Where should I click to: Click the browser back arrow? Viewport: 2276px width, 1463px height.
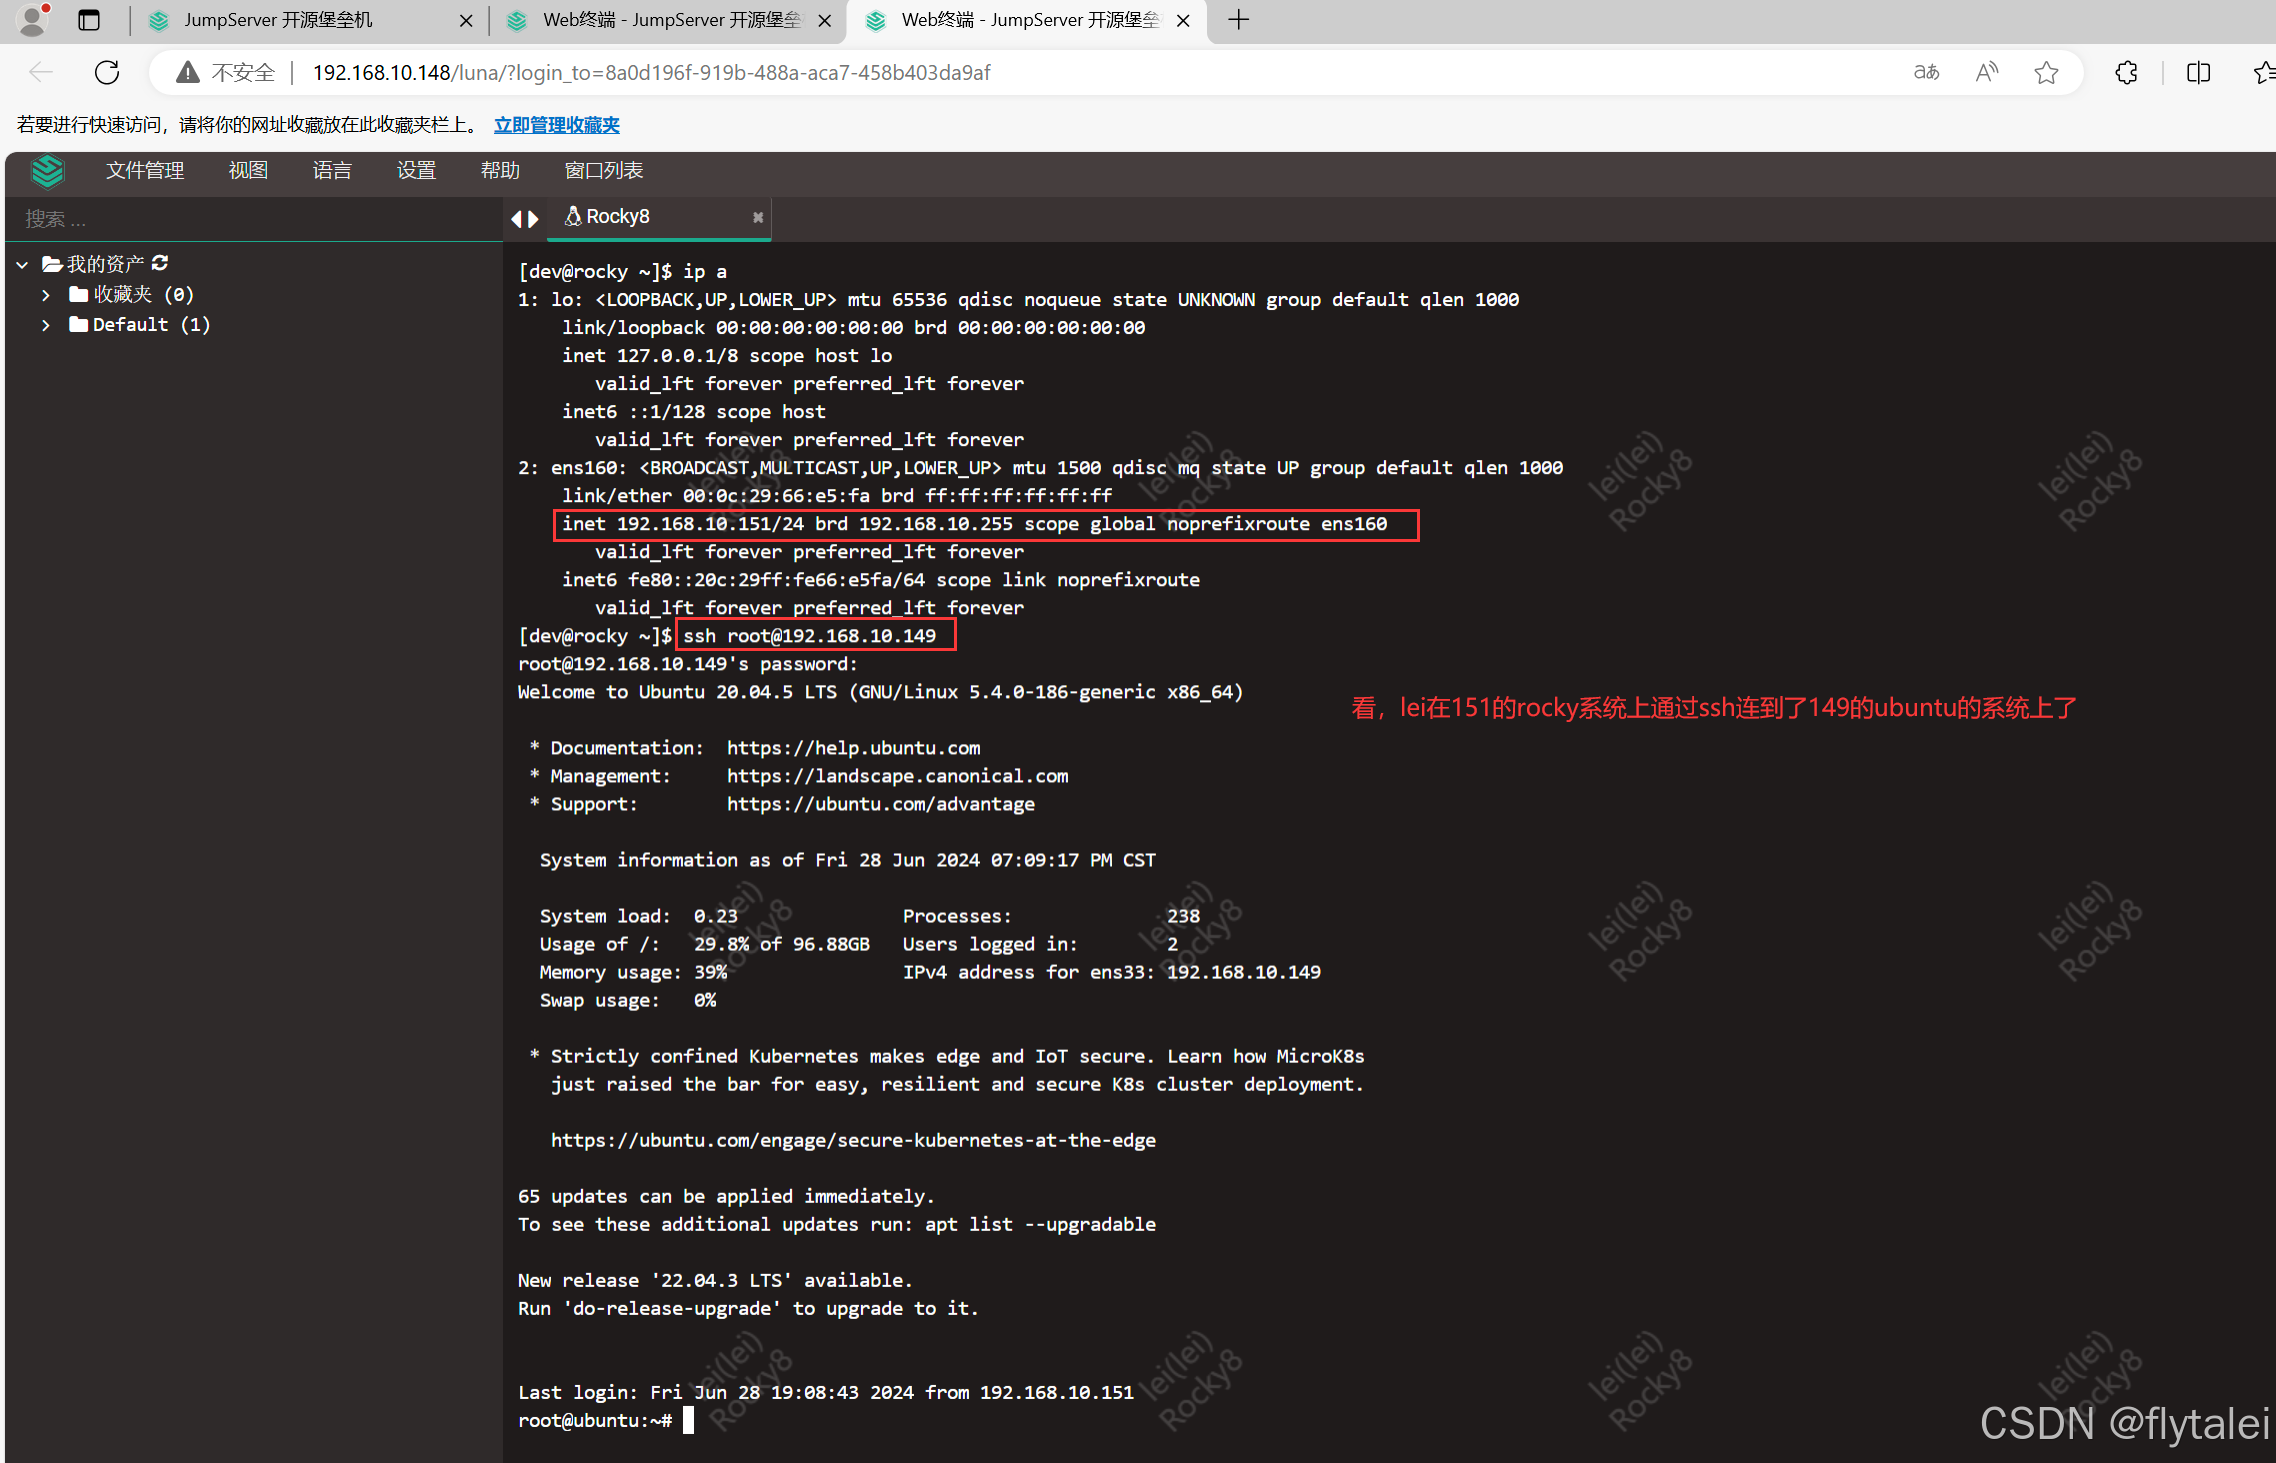(41, 72)
